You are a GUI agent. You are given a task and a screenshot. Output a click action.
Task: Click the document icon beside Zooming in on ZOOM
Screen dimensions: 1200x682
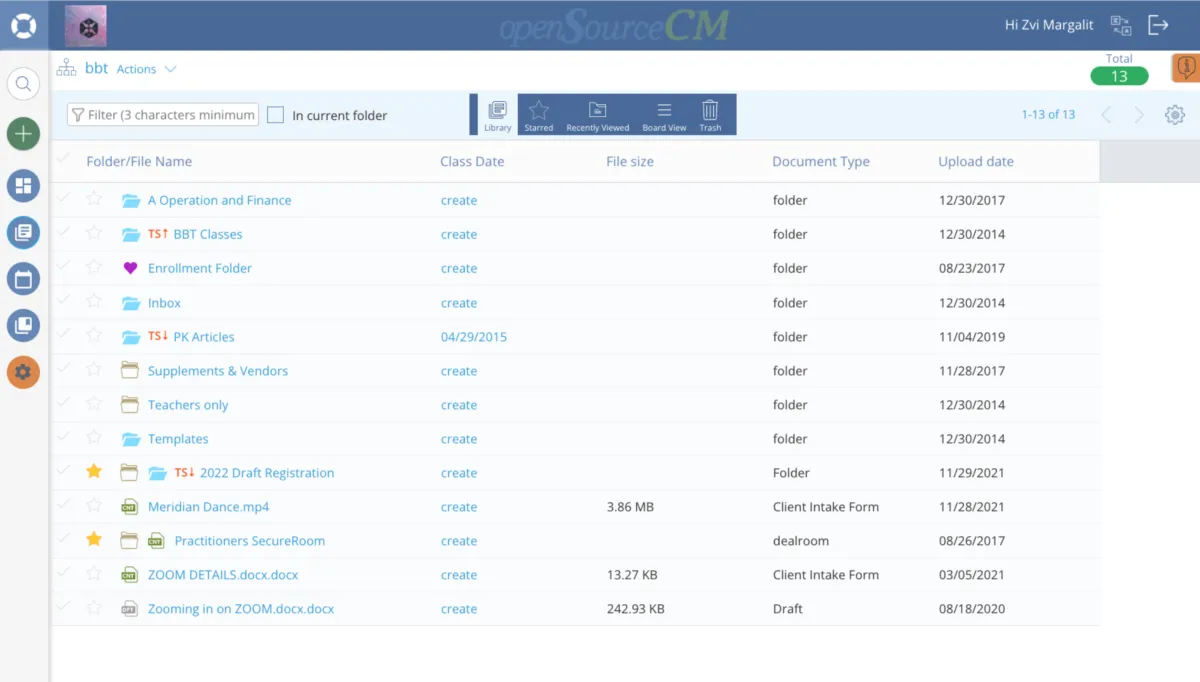(x=129, y=609)
